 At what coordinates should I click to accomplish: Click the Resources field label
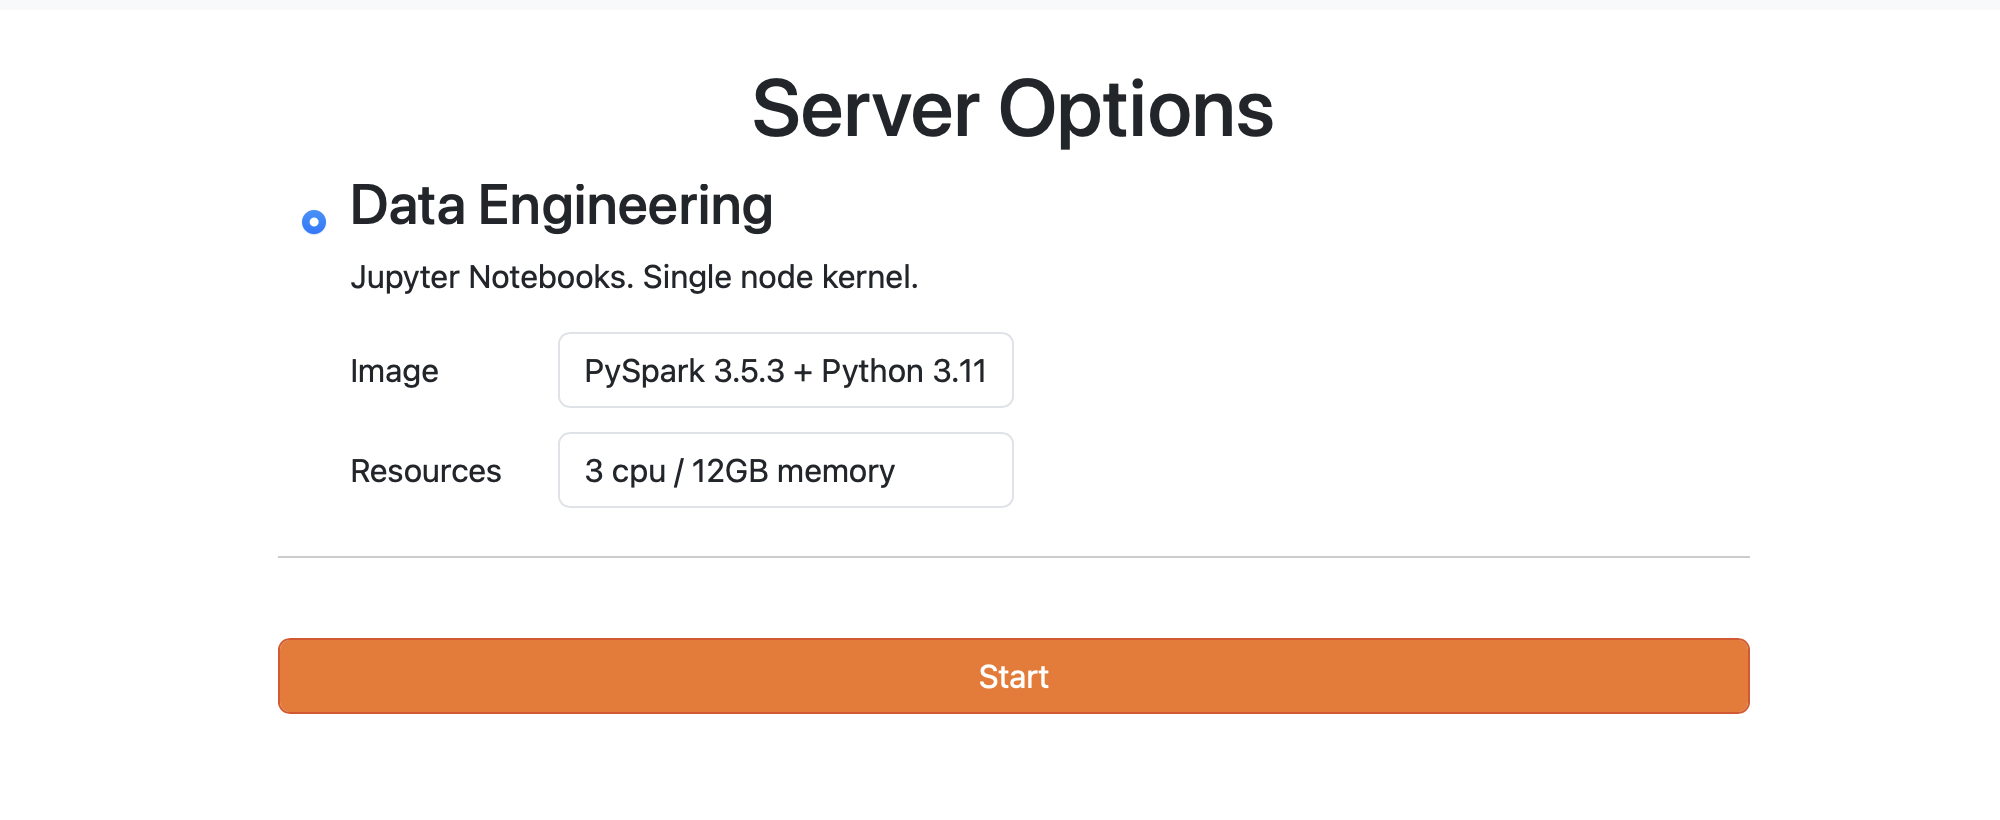pos(425,471)
